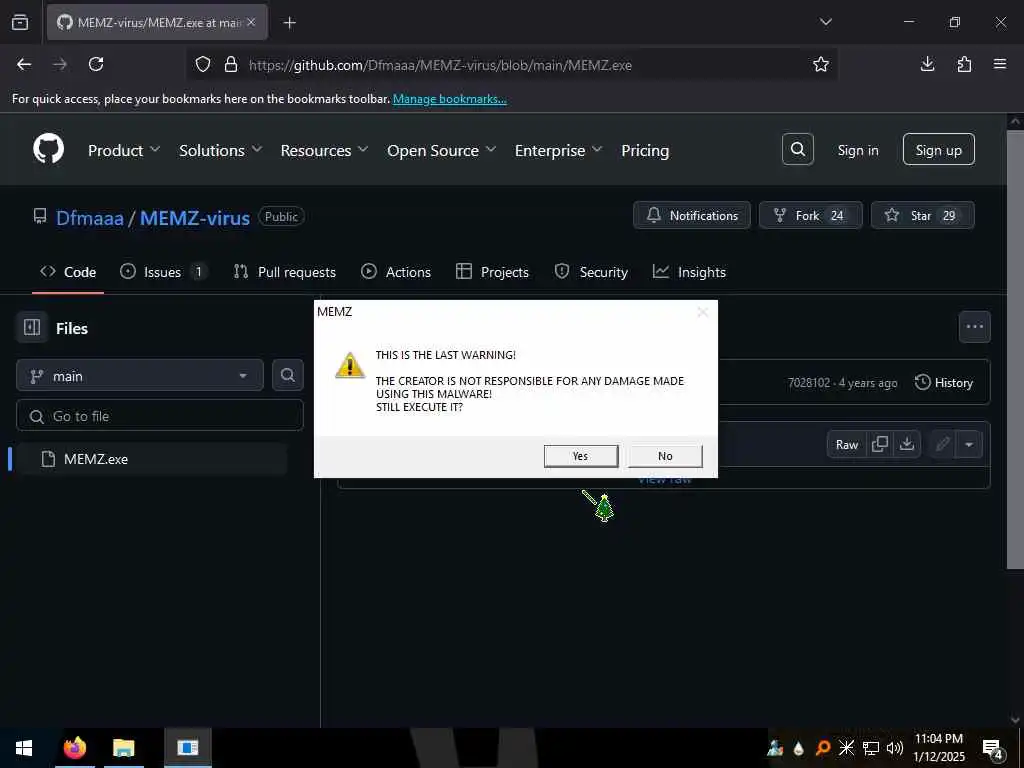The image size is (1024, 768).
Task: Click the GitHub Octocat logo
Action: point(49,150)
